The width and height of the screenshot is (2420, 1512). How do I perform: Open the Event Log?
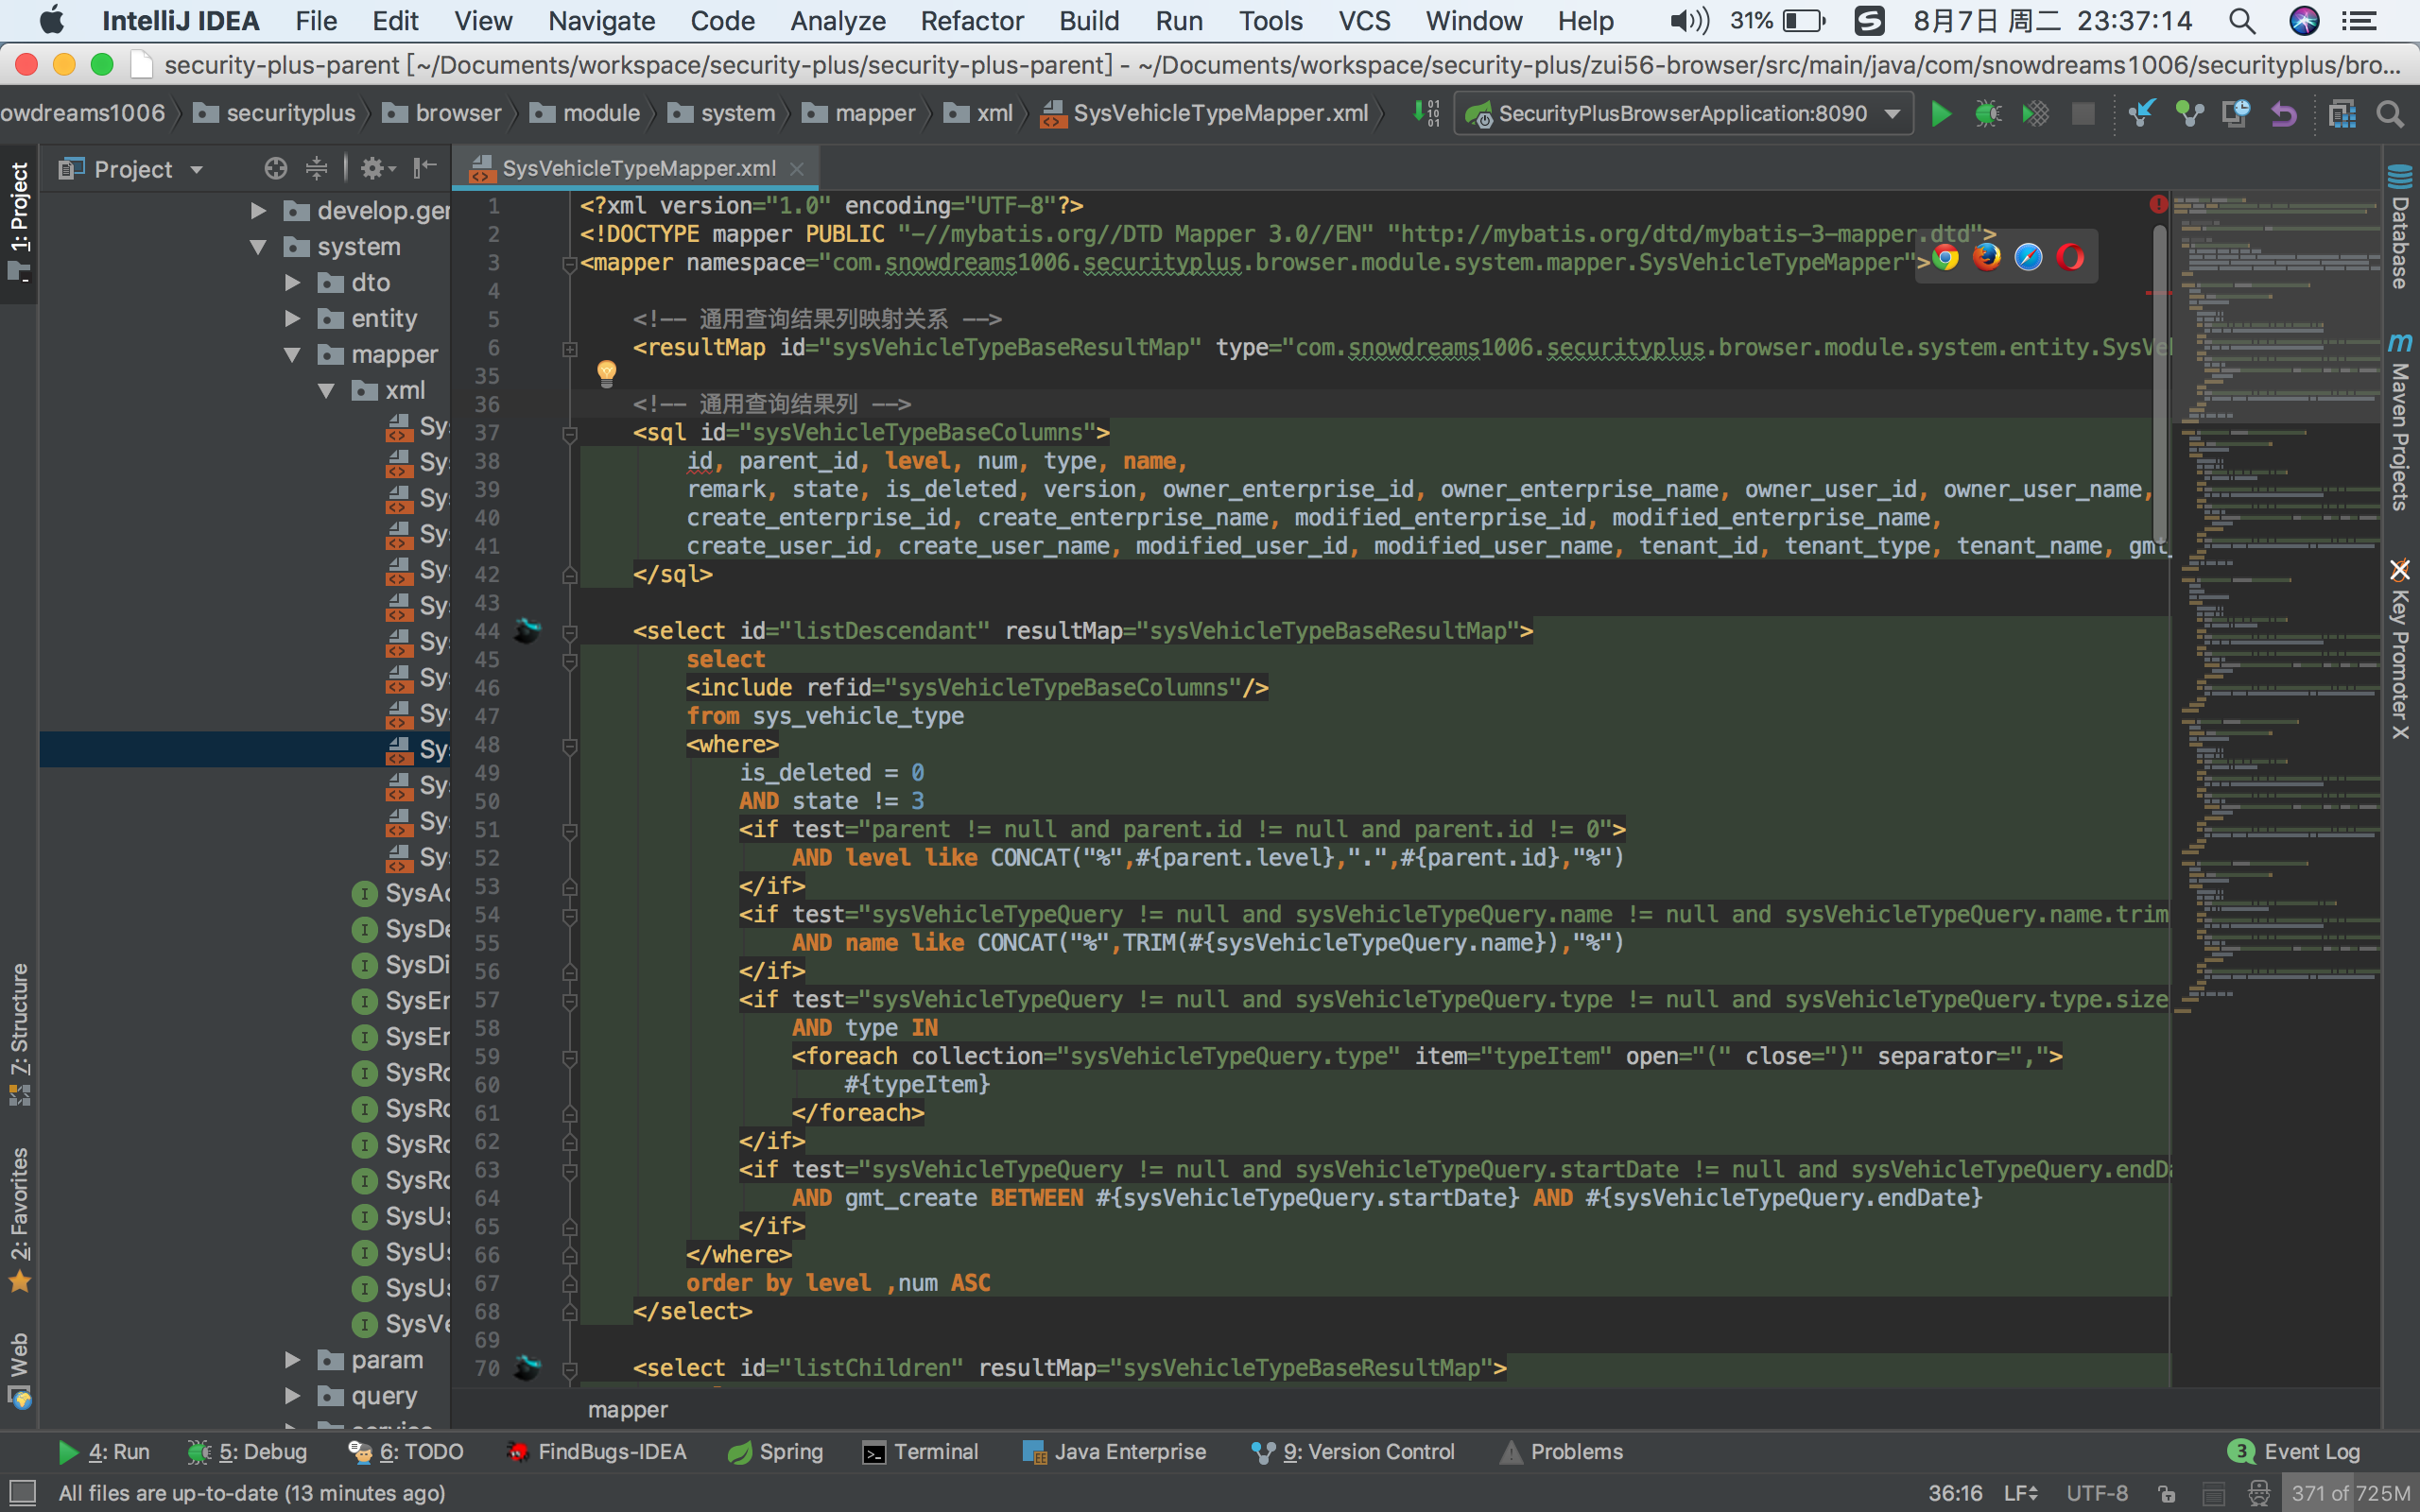2294,1451
